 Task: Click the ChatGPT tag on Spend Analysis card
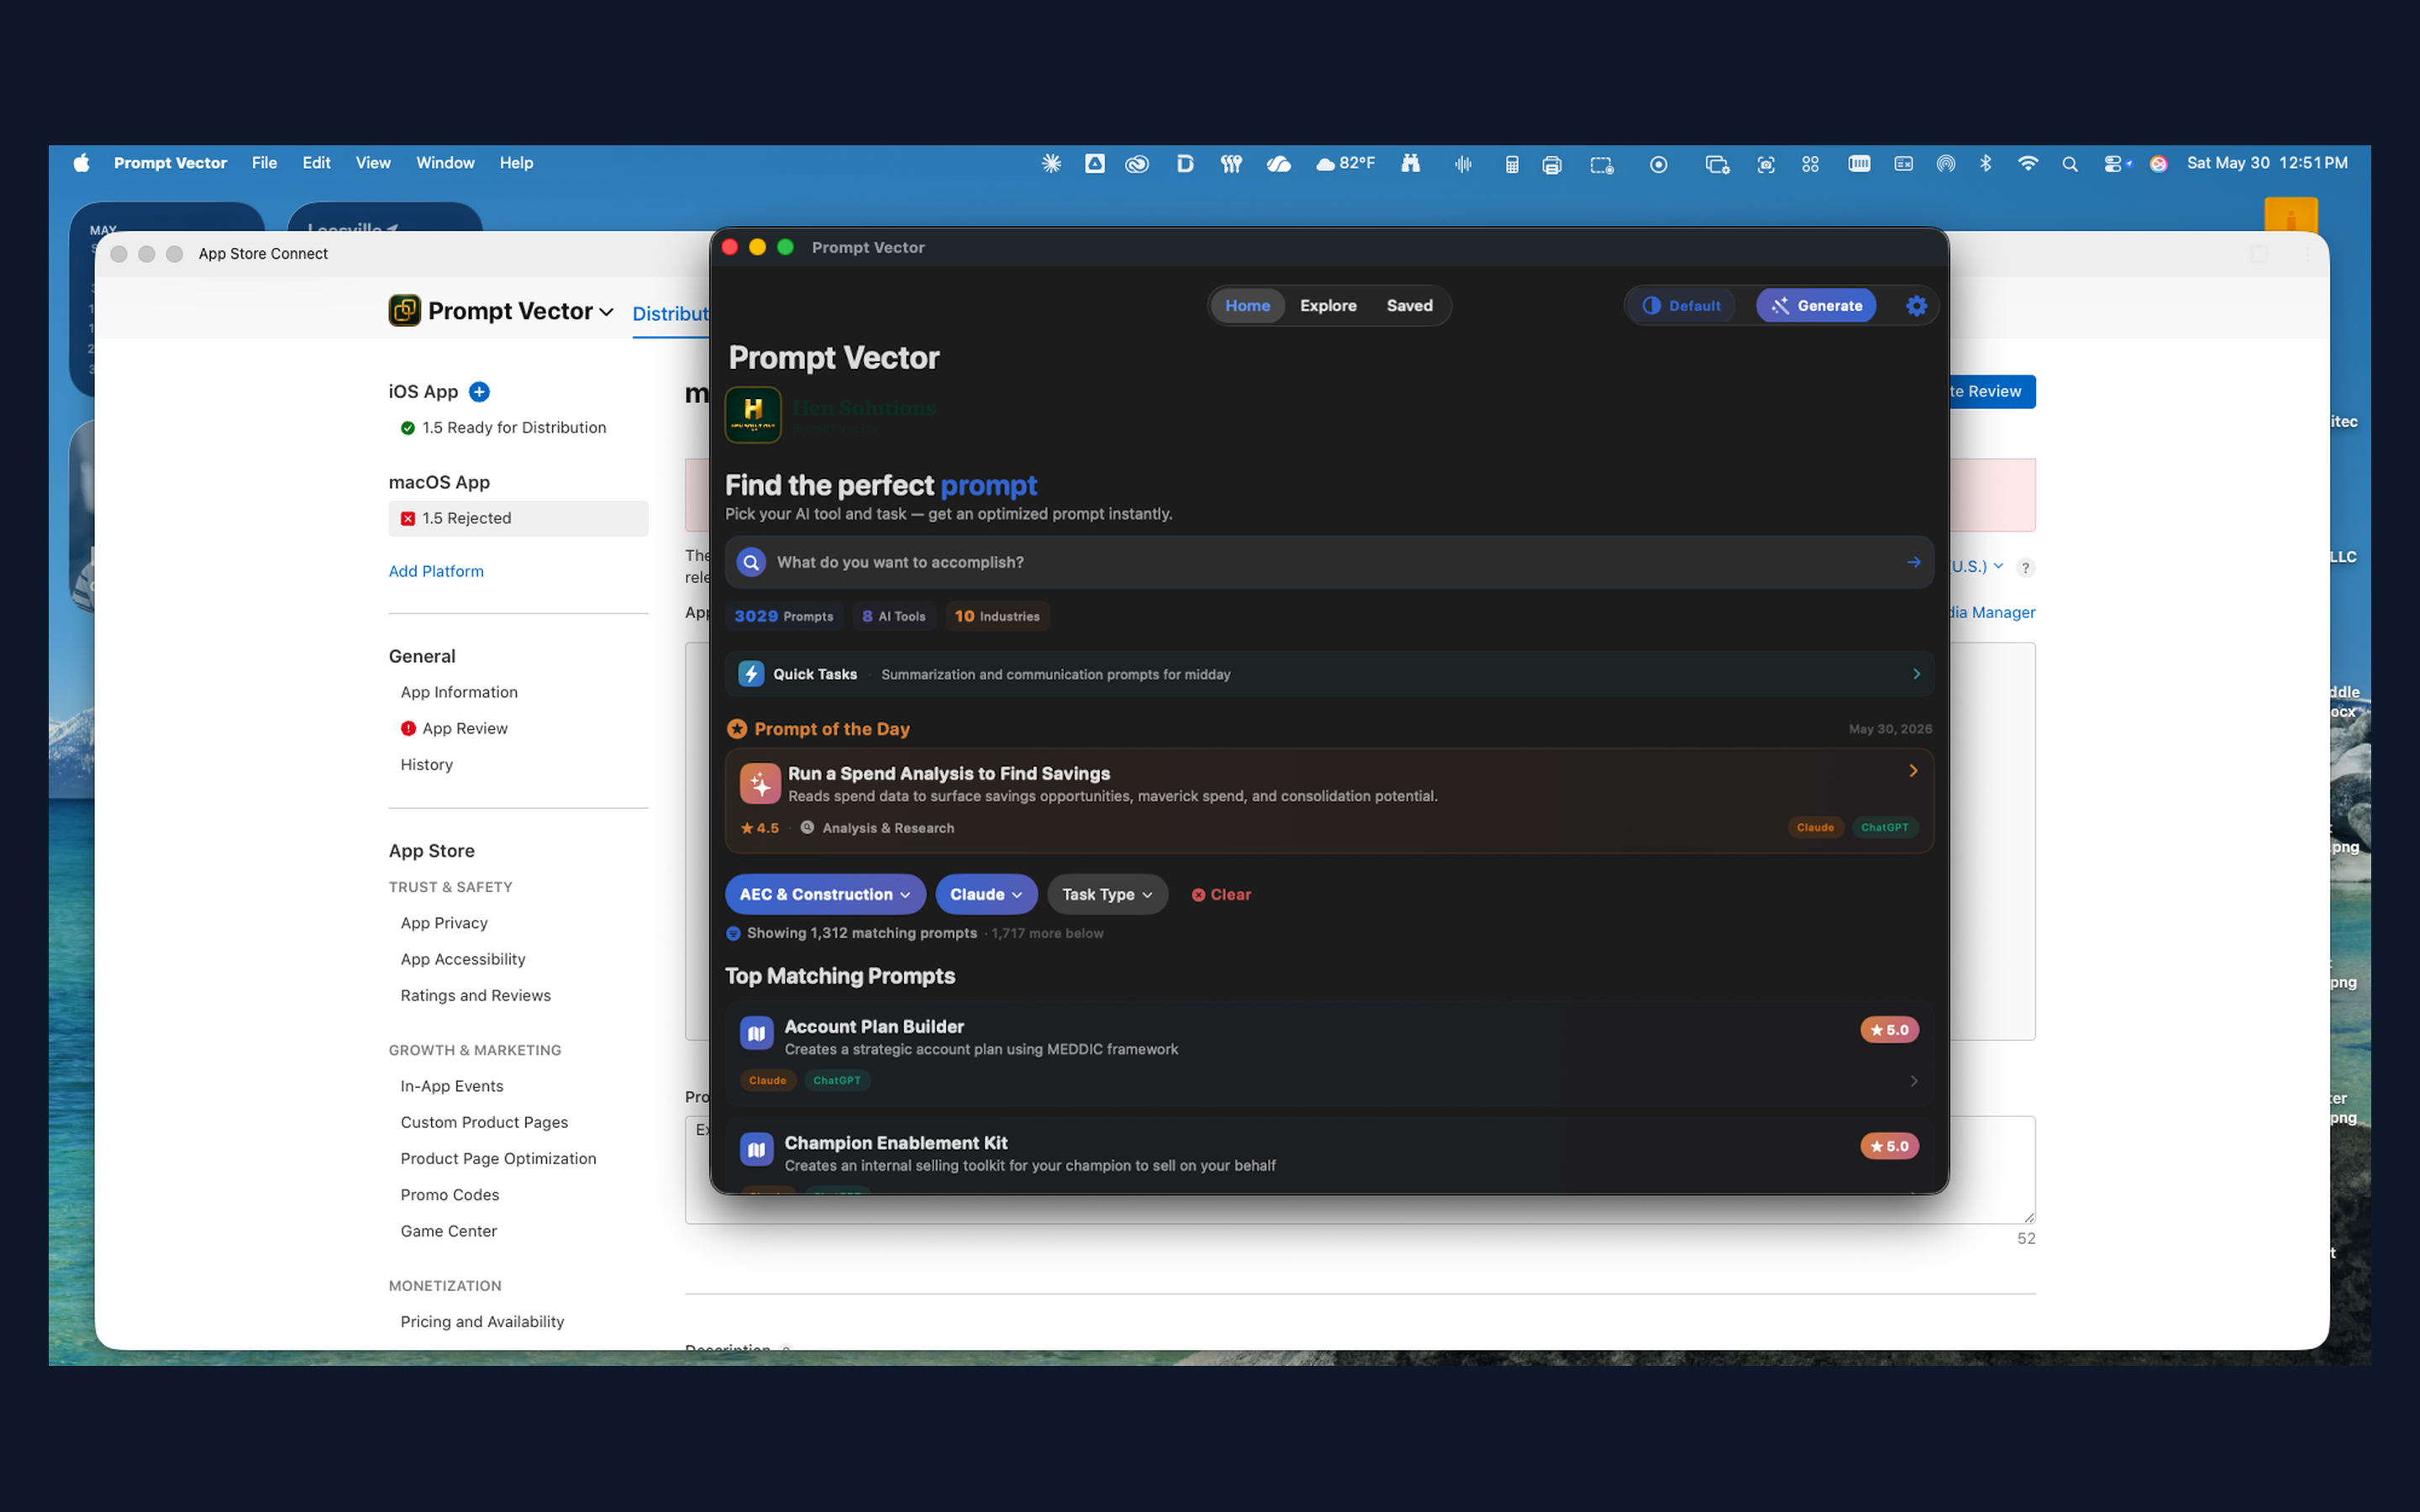(1884, 827)
